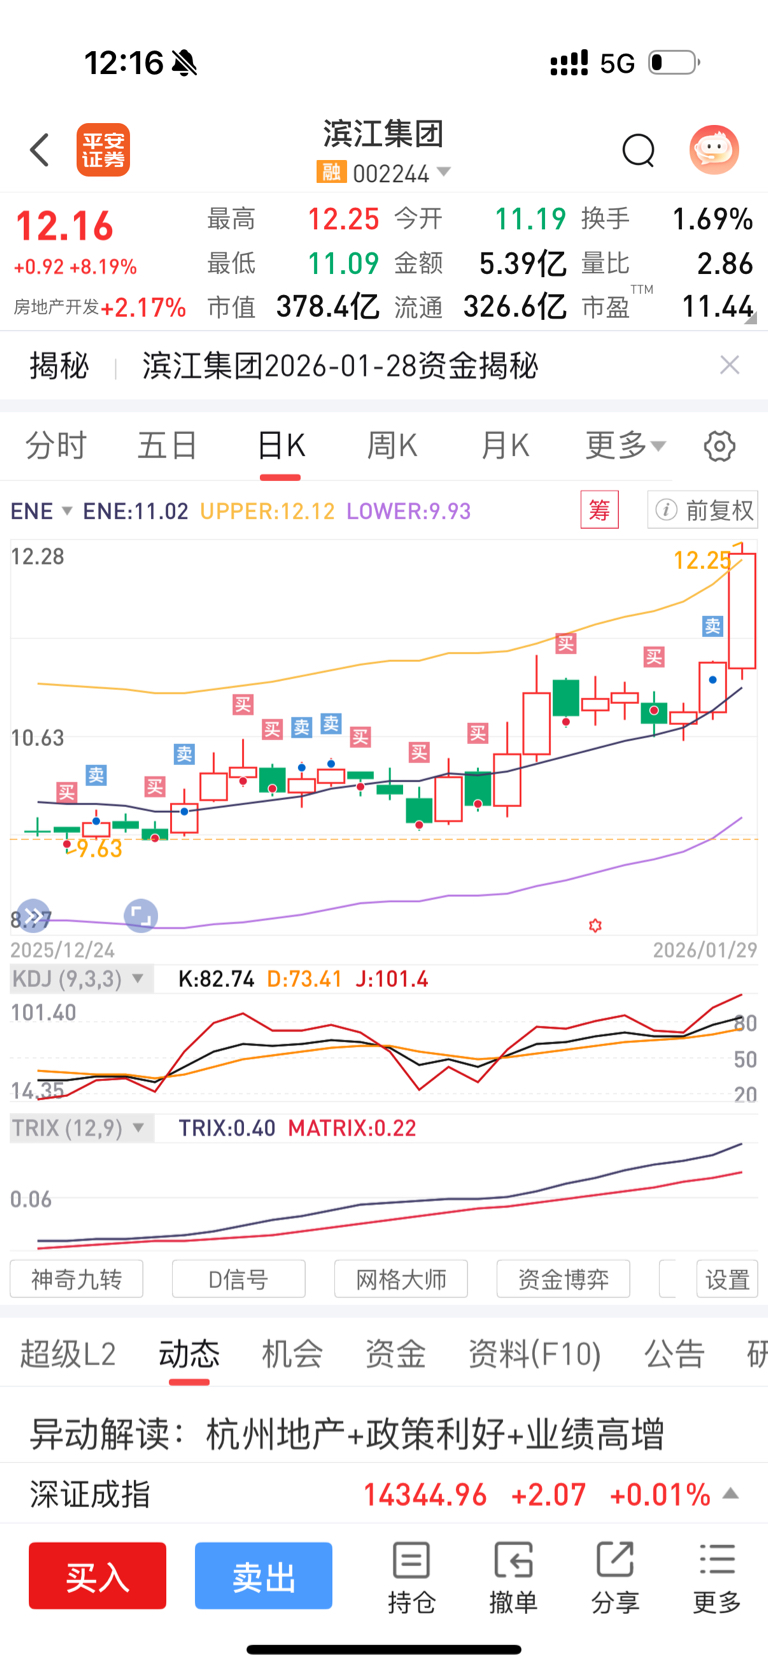Image resolution: width=768 pixels, height=1670 pixels.
Task: Tap the red 买入 button
Action: click(97, 1576)
